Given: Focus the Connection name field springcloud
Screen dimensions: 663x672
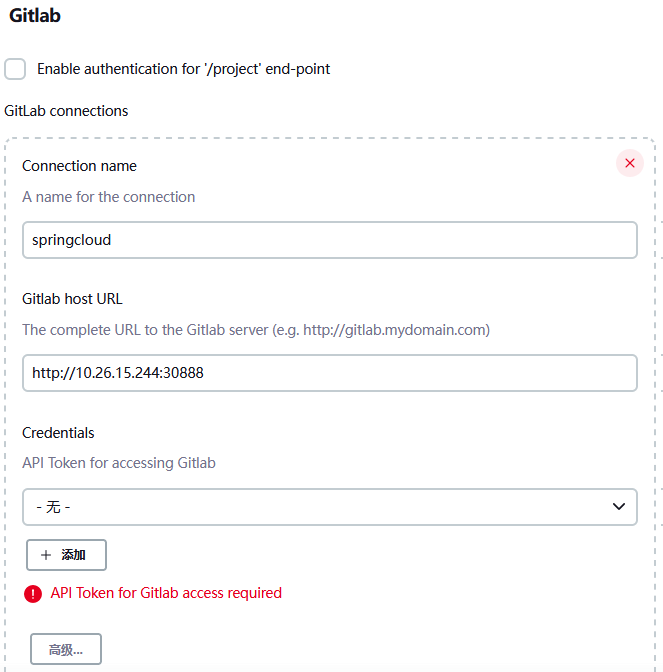Looking at the screenshot, I should coord(330,240).
